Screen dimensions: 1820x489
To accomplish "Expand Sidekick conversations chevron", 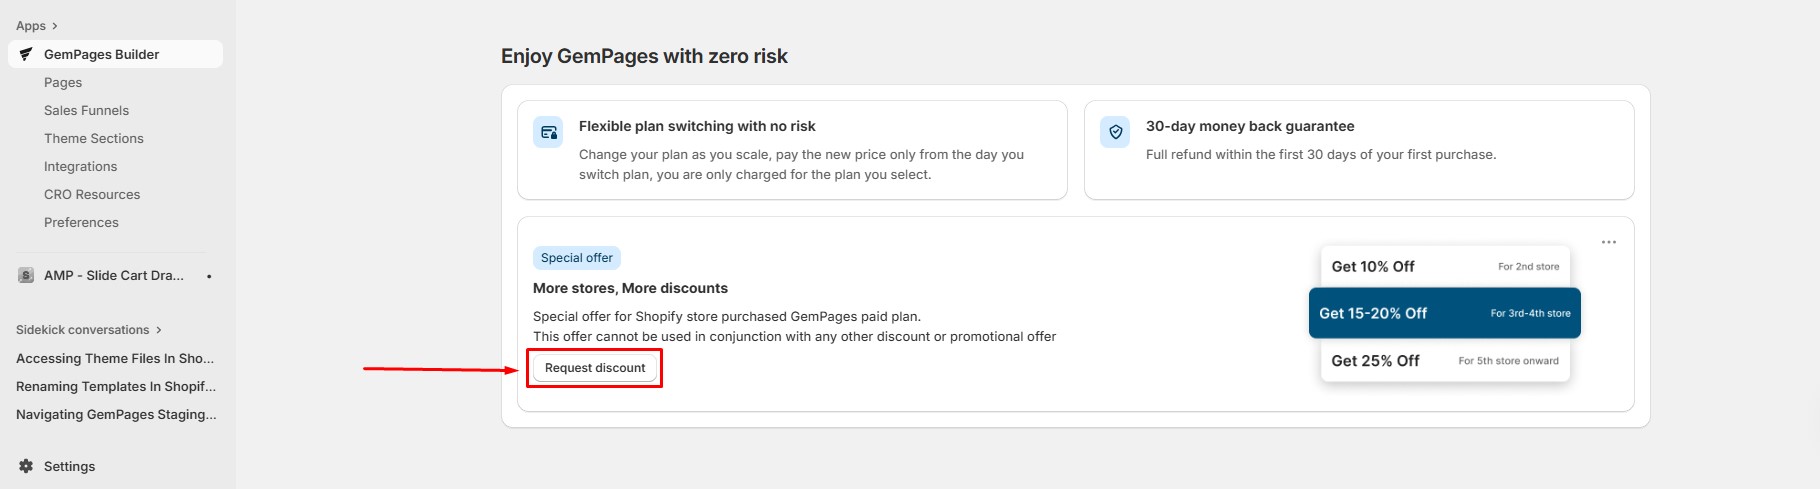I will point(158,330).
